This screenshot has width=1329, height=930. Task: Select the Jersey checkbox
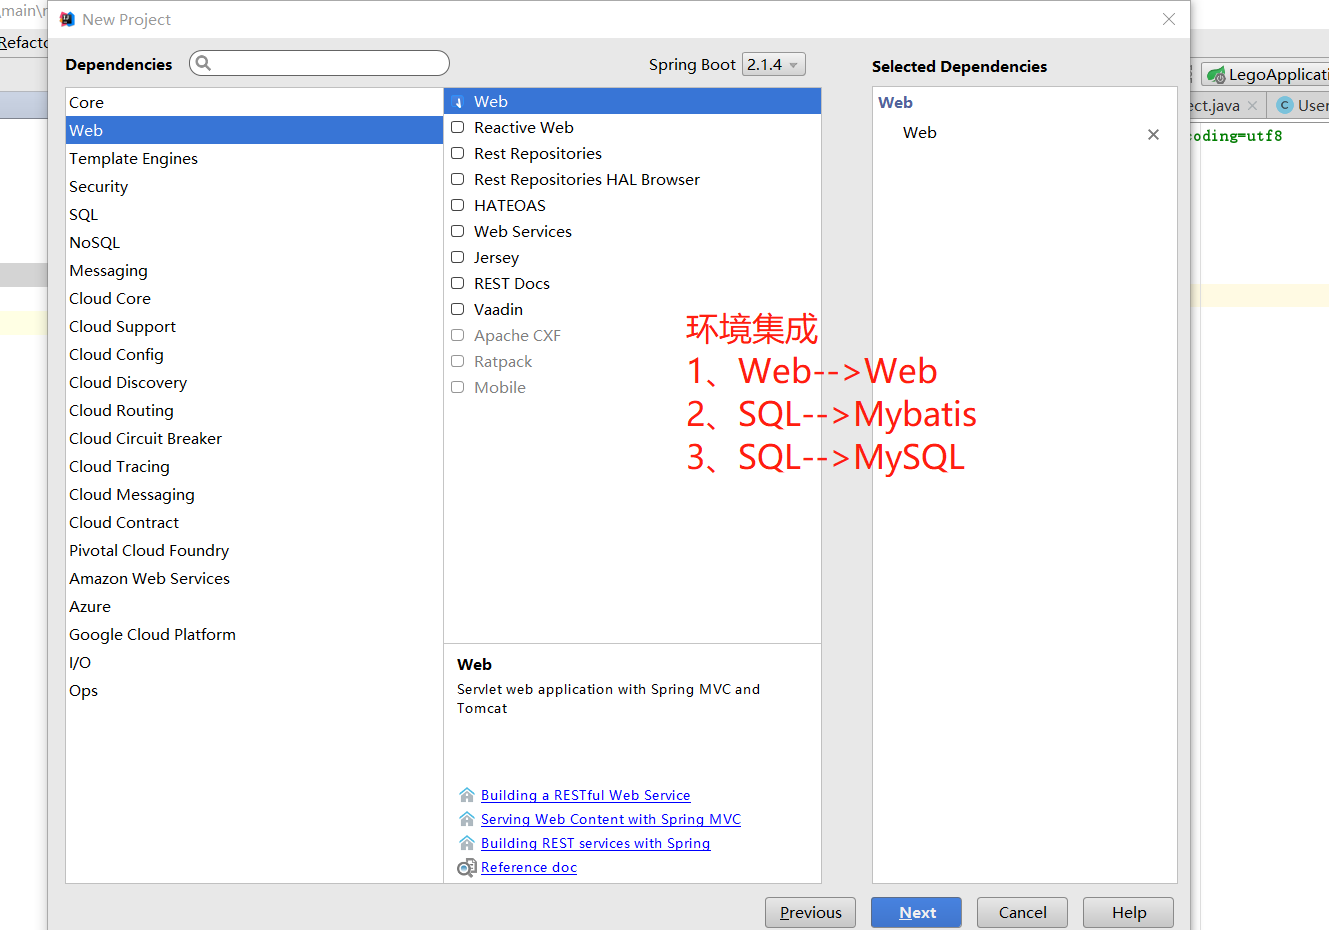pos(458,257)
